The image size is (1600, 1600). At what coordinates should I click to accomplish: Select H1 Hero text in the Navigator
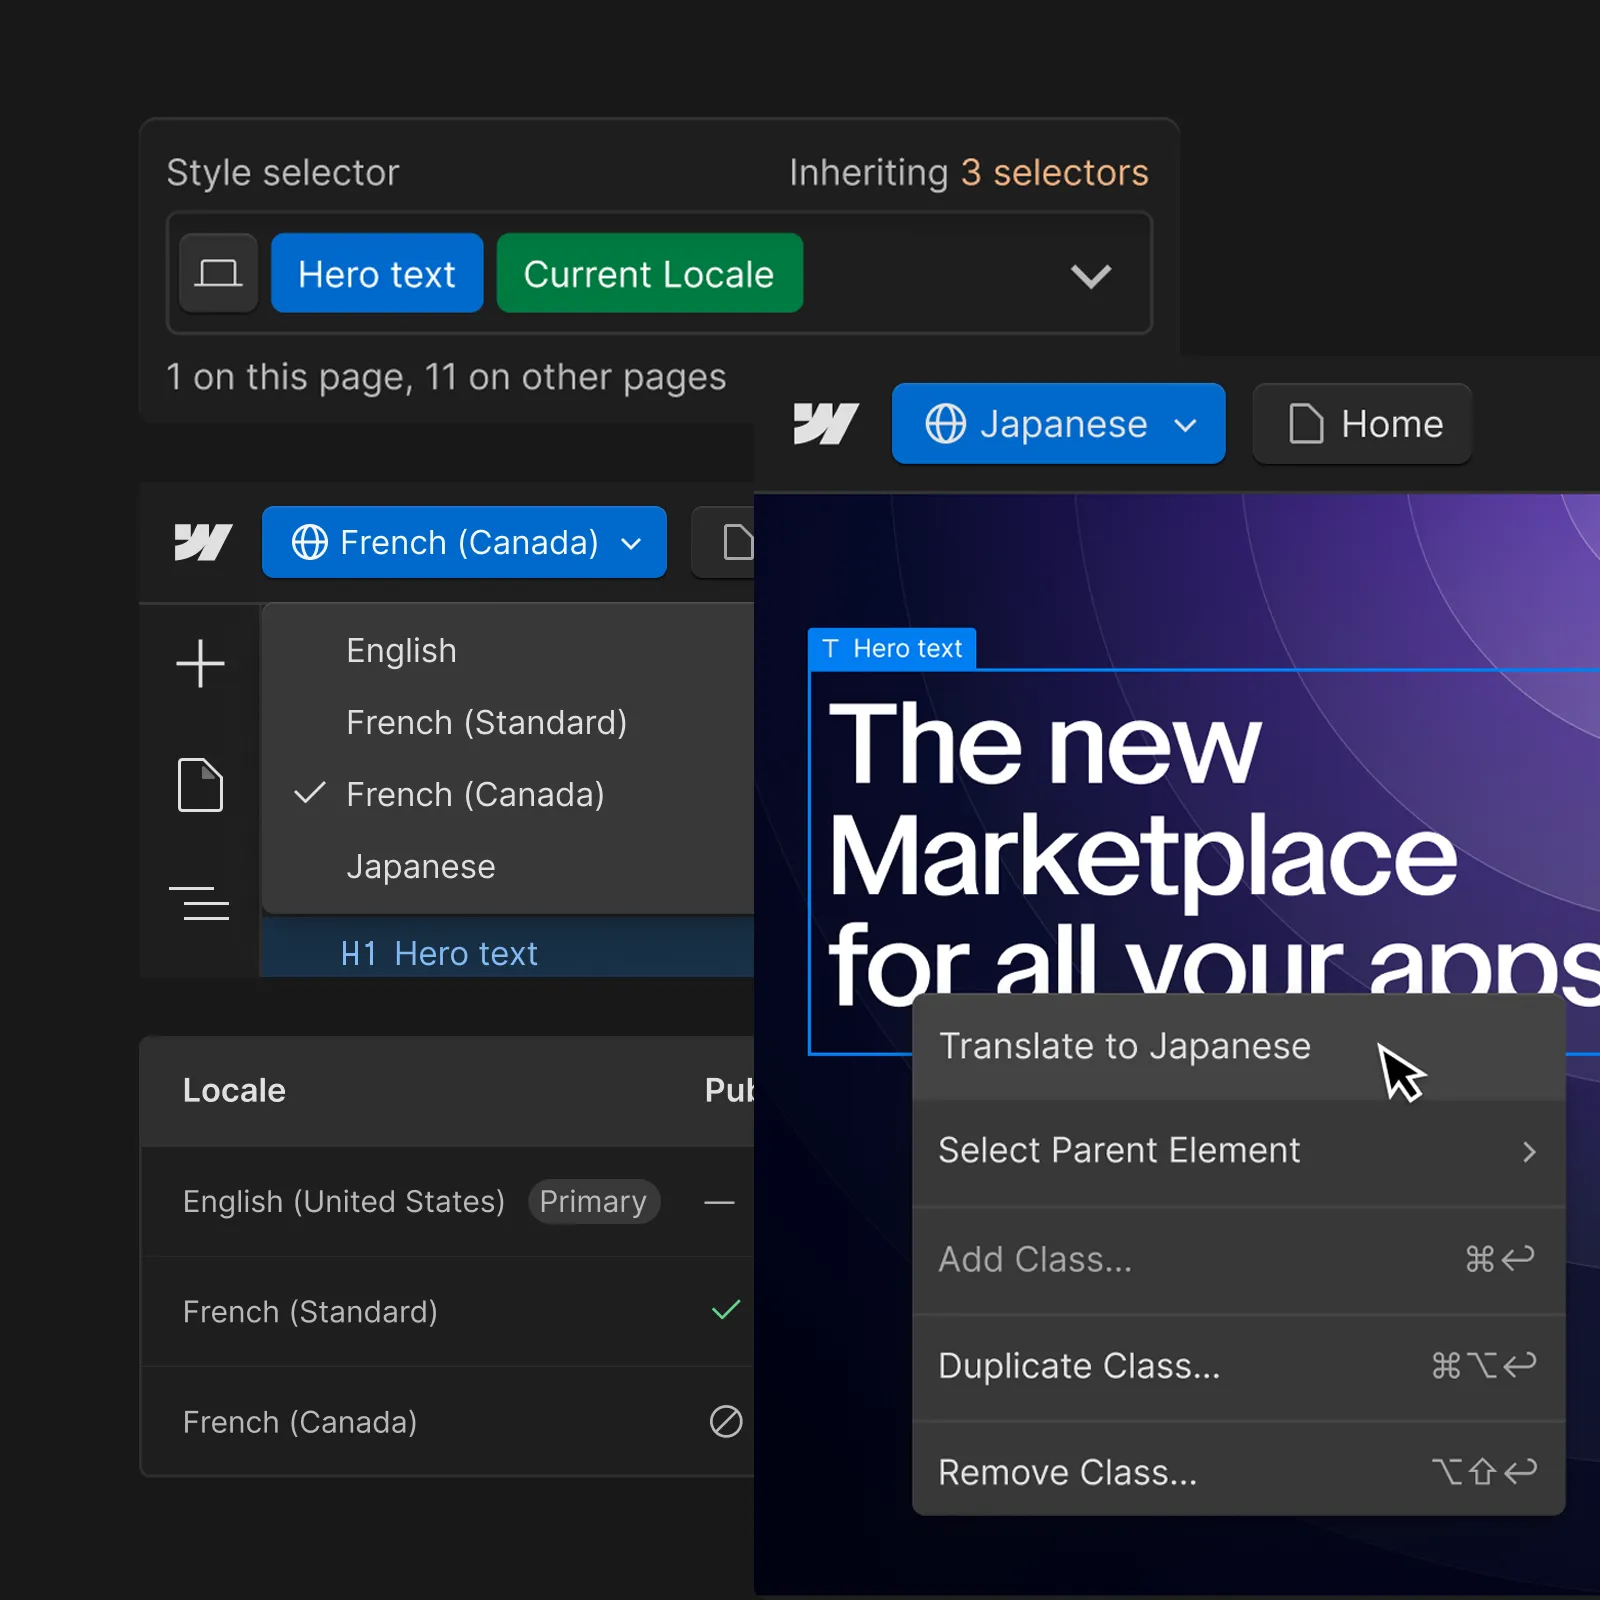click(x=440, y=953)
